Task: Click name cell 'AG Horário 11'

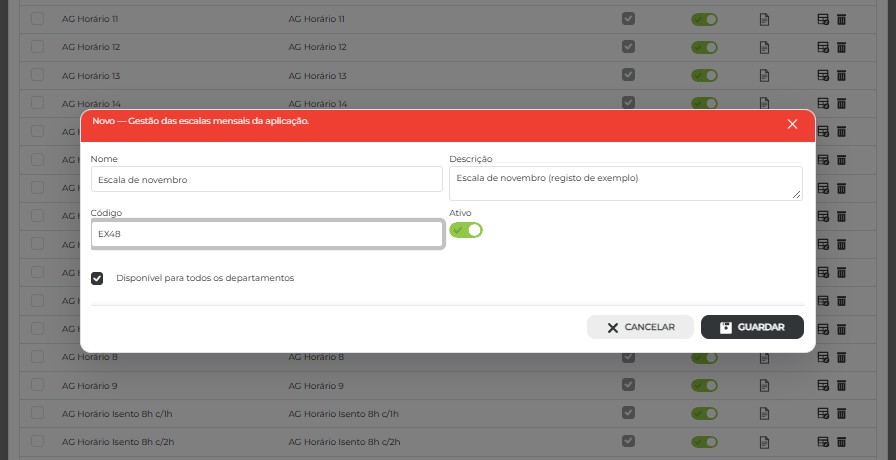Action: [x=90, y=19]
